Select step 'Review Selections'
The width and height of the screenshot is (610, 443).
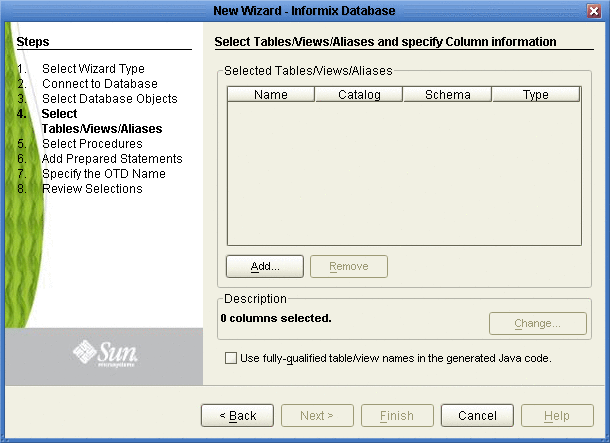coord(92,189)
